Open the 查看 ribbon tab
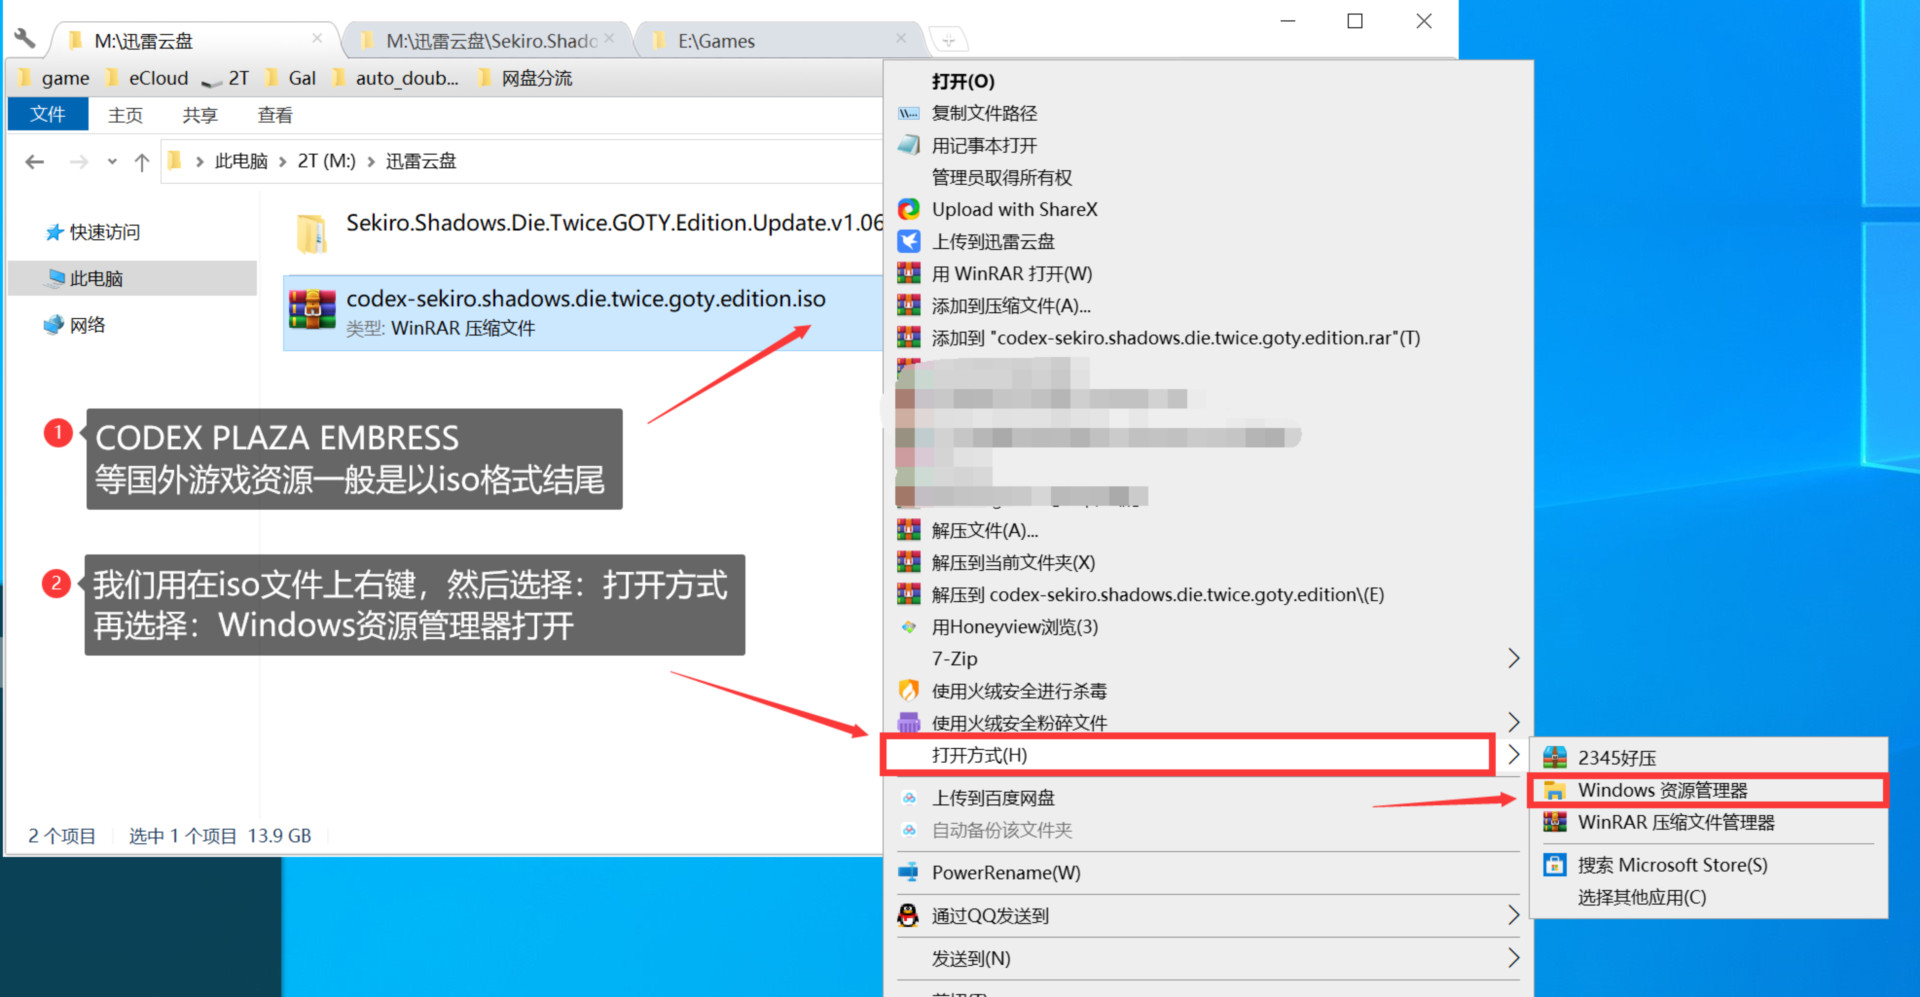1920x997 pixels. 275,115
